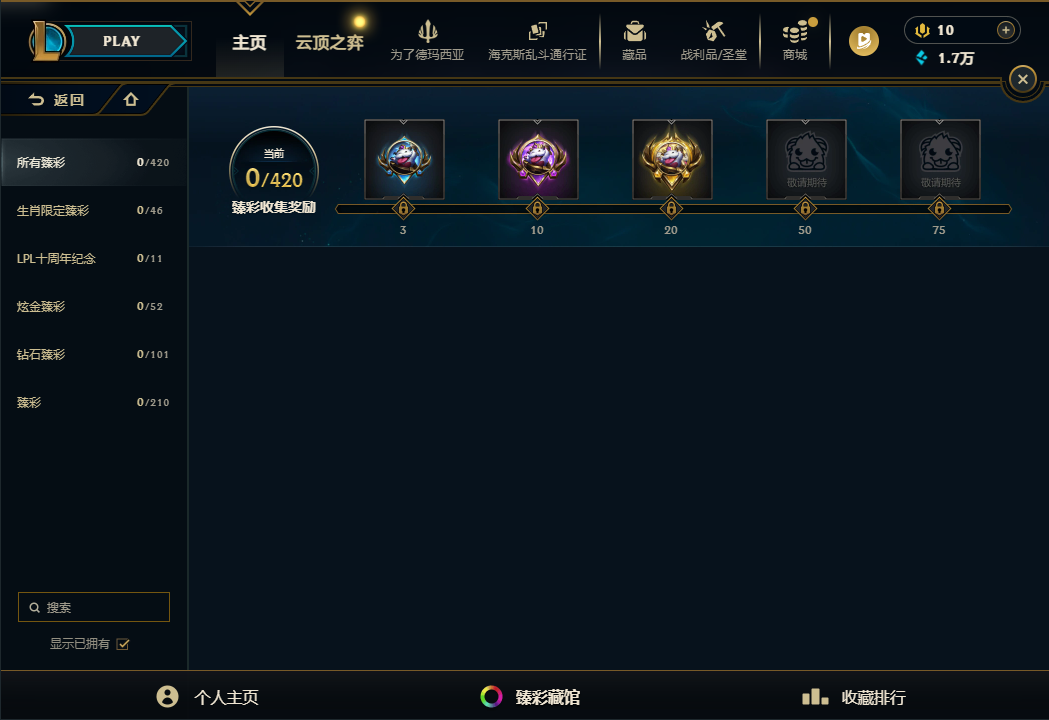This screenshot has height=720, width=1049.
Task: Open the purple reward thumbnail at 10
Action: 538,159
